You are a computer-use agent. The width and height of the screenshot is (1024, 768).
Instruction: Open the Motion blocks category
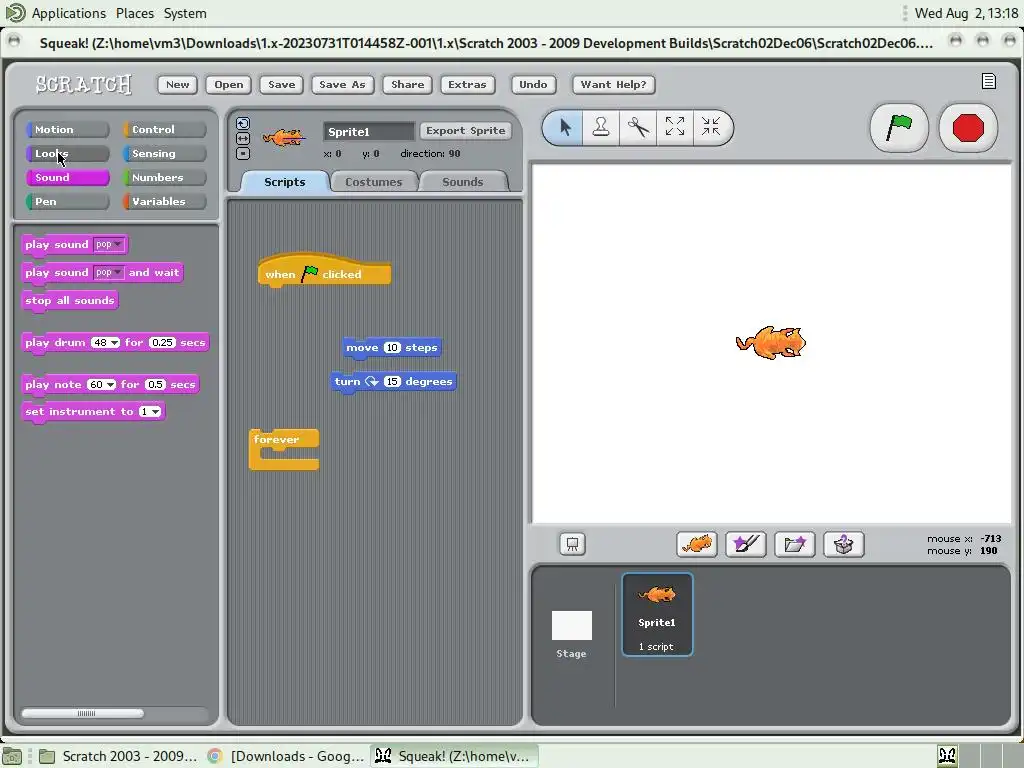tap(67, 129)
